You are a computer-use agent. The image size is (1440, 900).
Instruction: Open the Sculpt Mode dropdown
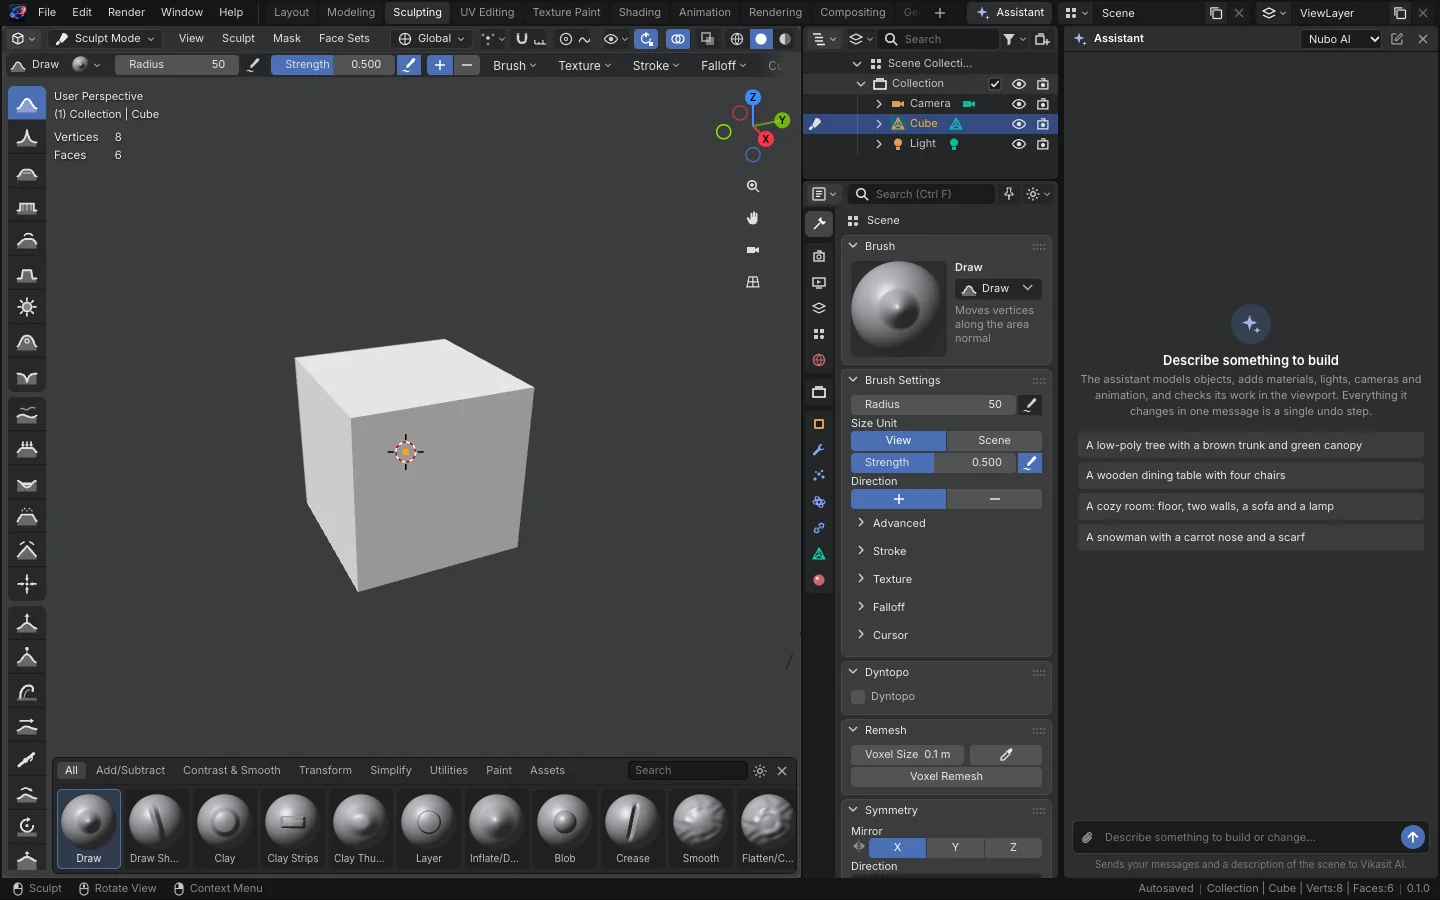coord(106,39)
